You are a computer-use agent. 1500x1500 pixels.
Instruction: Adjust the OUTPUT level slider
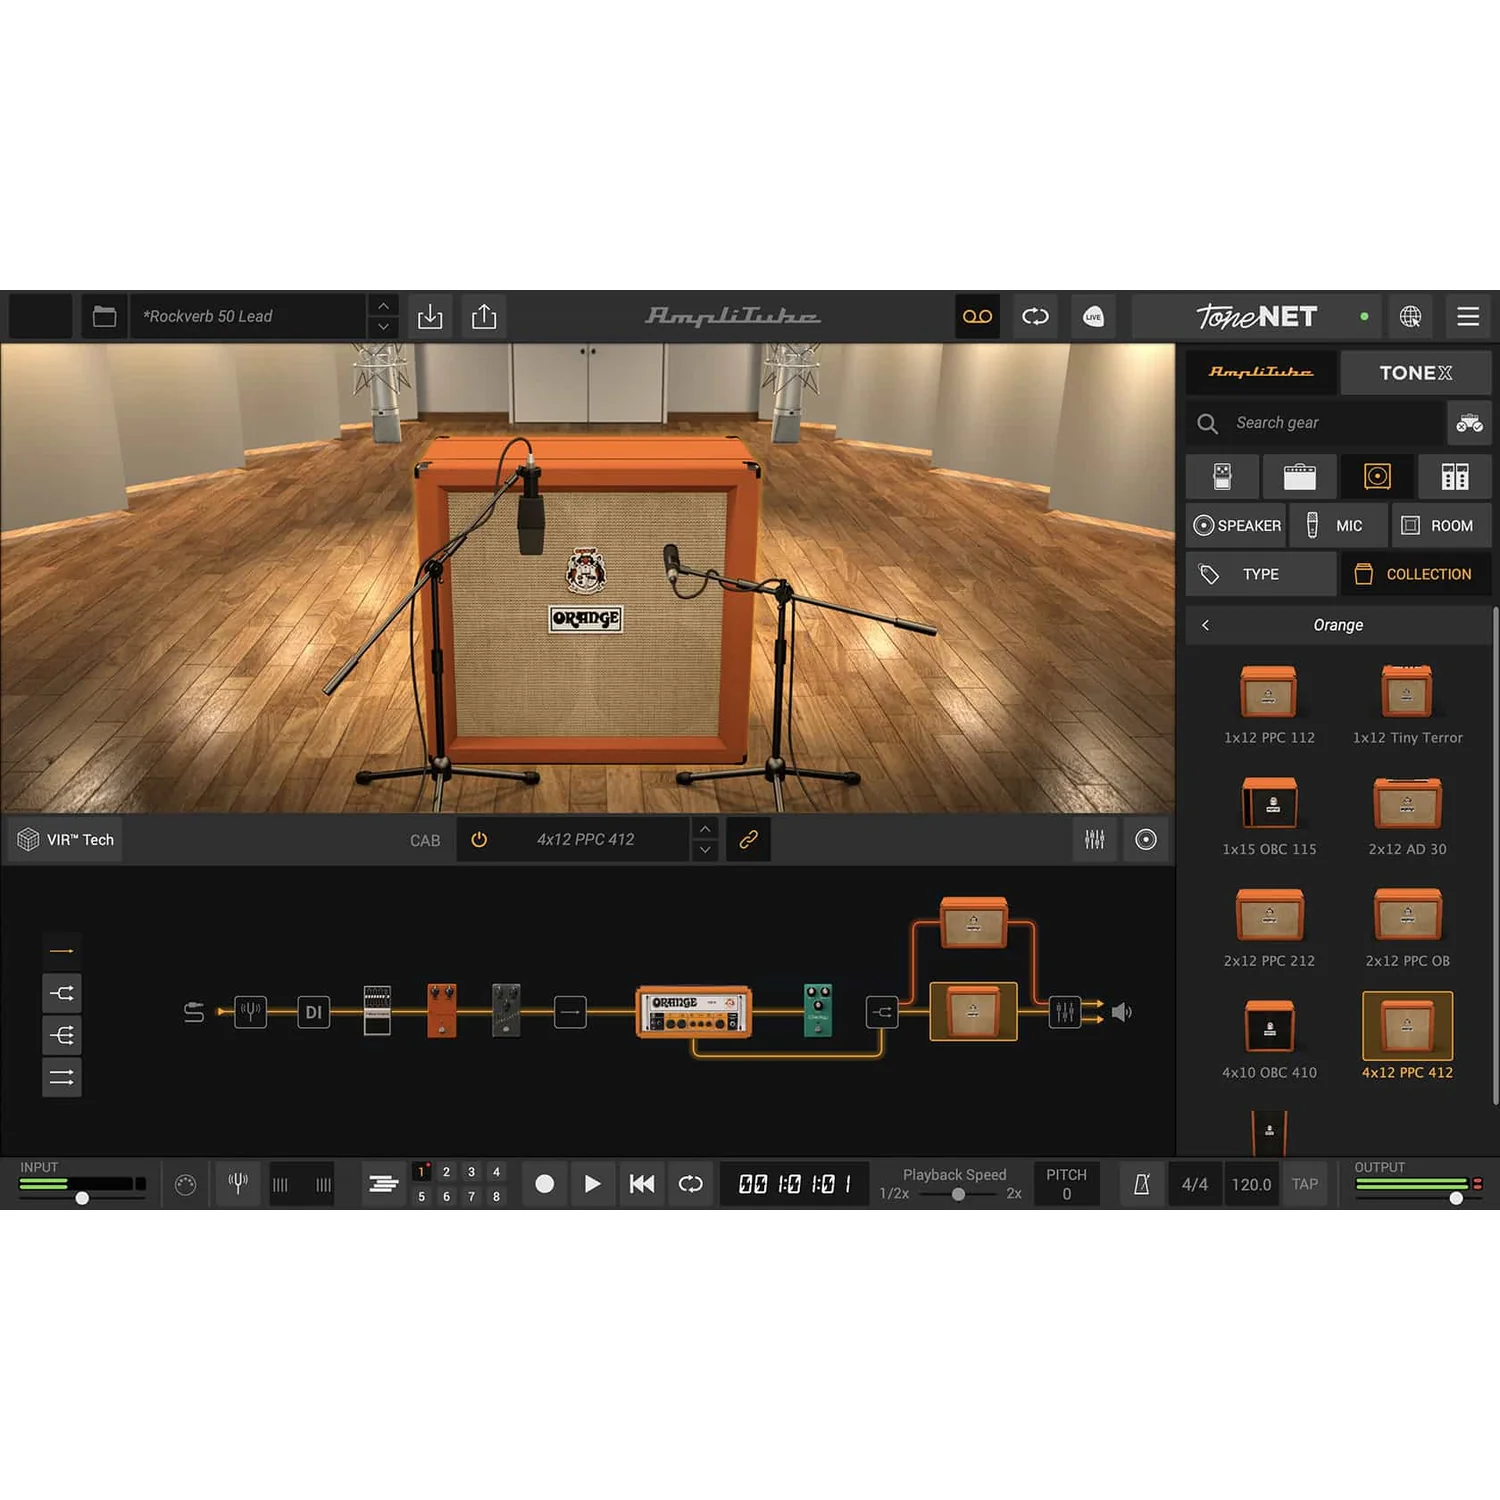coord(1456,1197)
